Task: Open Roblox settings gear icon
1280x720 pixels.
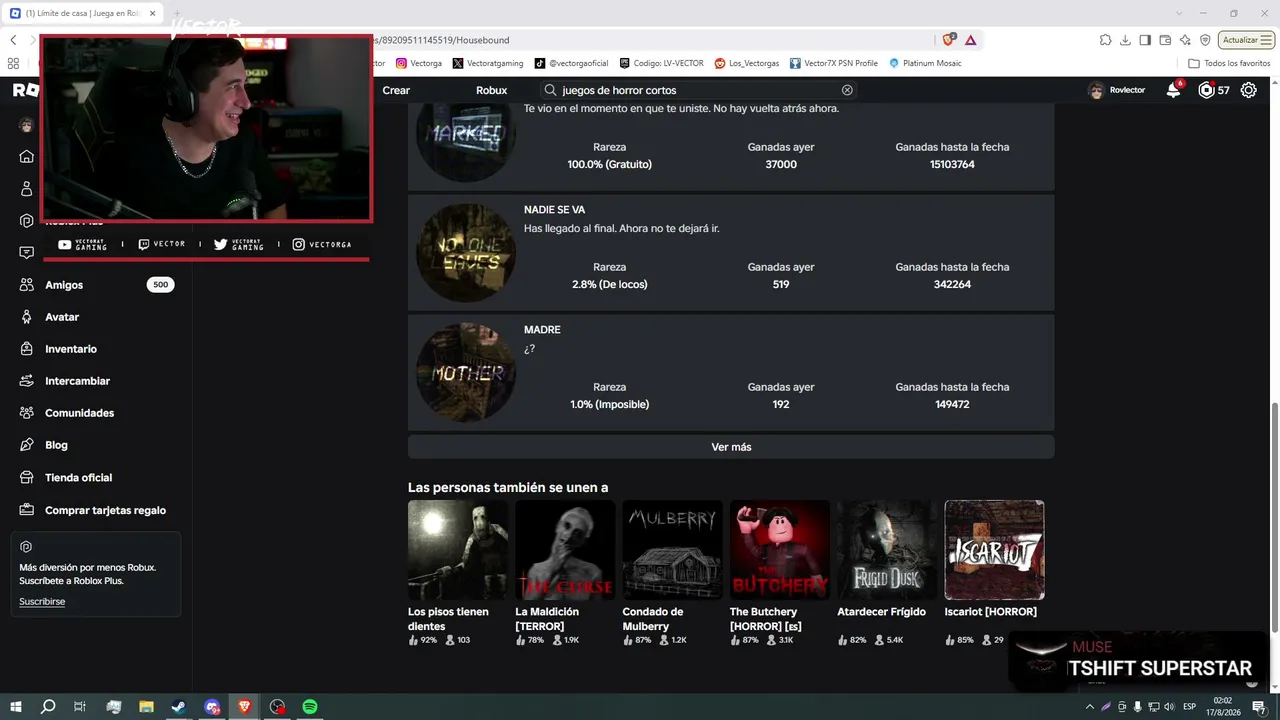Action: pyautogui.click(x=1249, y=90)
